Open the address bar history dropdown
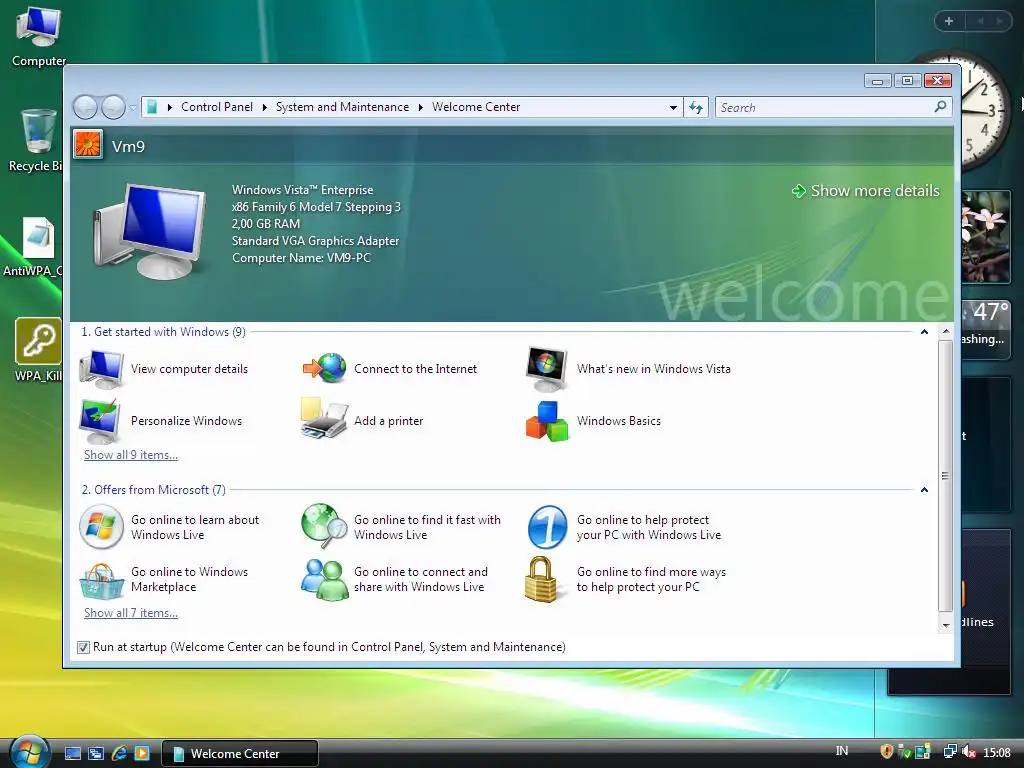The image size is (1024, 768). (673, 107)
